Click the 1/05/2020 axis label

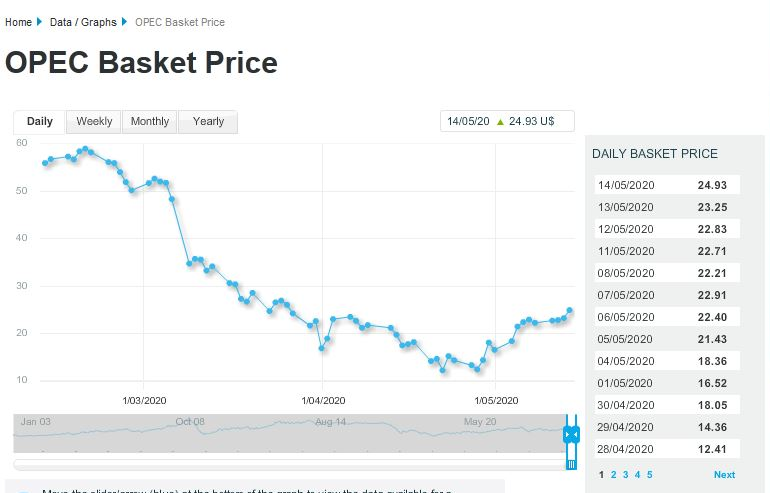pos(496,401)
